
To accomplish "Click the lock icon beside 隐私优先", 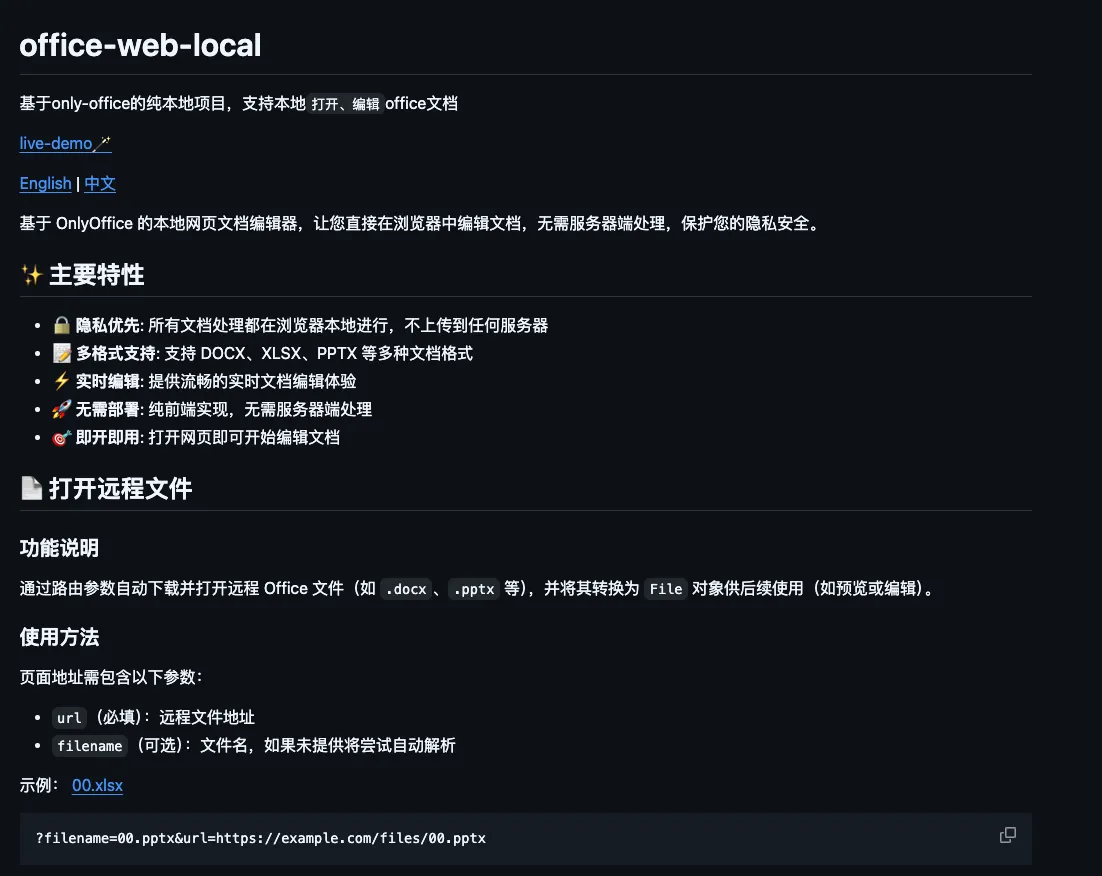I will [62, 325].
